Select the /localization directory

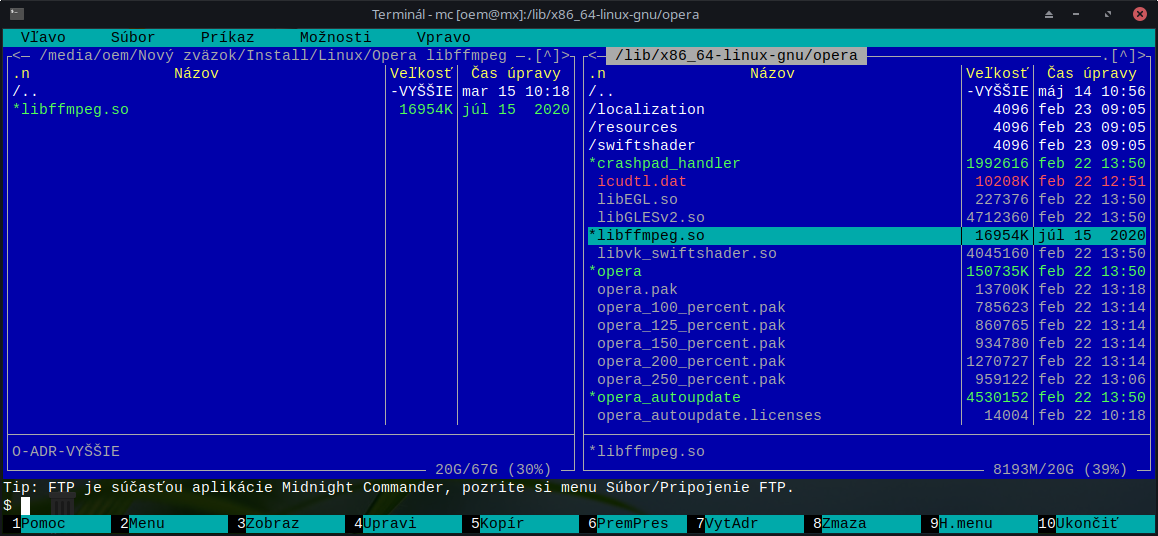pos(867,110)
